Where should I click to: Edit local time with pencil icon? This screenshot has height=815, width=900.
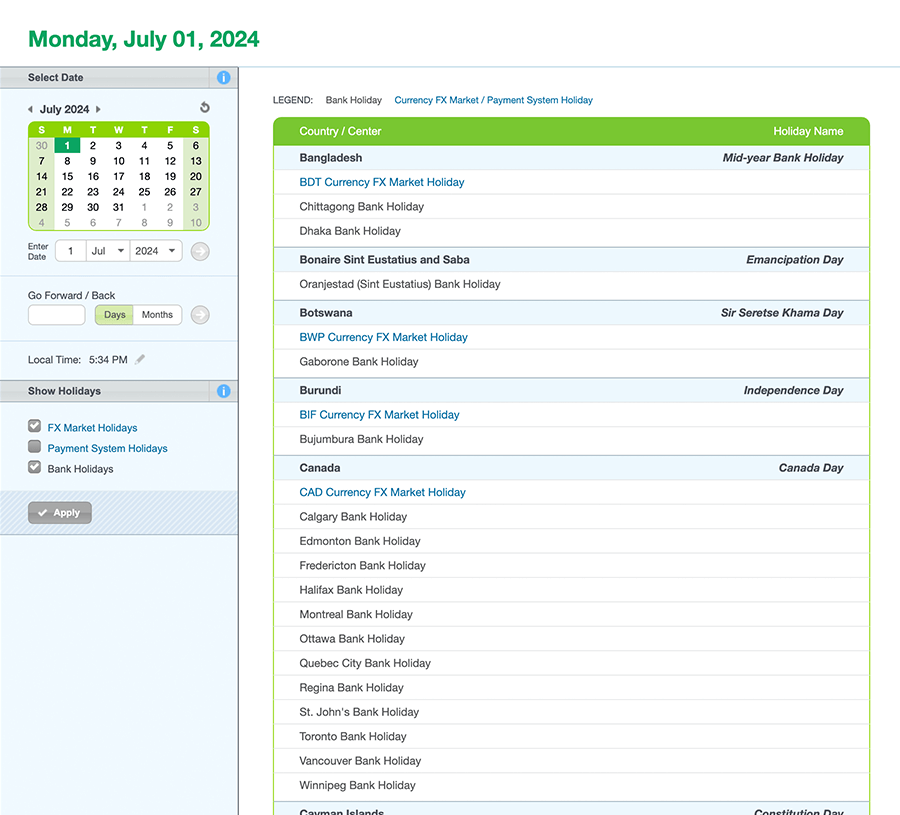click(x=140, y=359)
